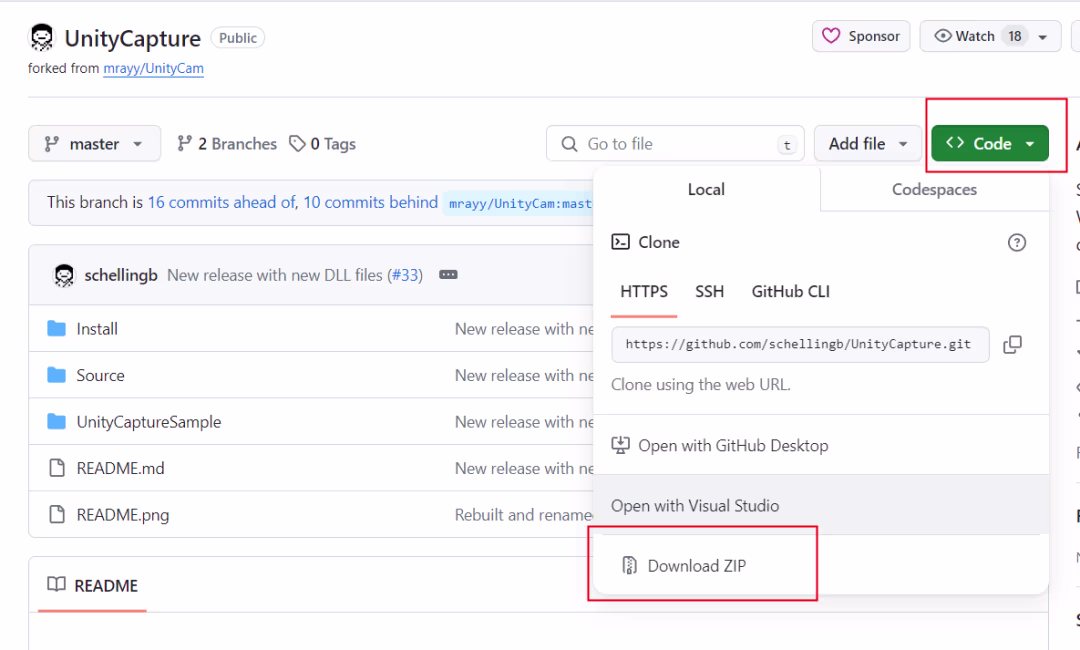Click the Sponsor heart button
The width and height of the screenshot is (1080, 650).
pos(861,36)
